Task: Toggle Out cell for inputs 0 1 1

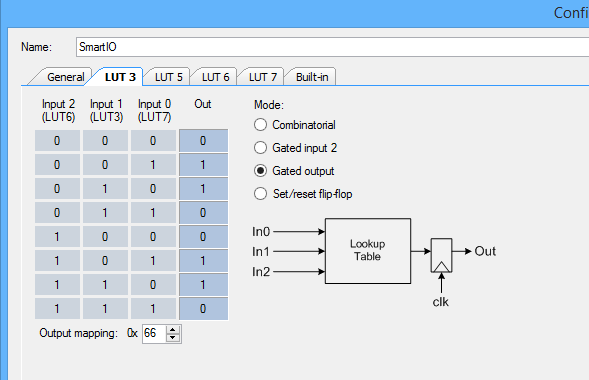Action: coord(203,213)
